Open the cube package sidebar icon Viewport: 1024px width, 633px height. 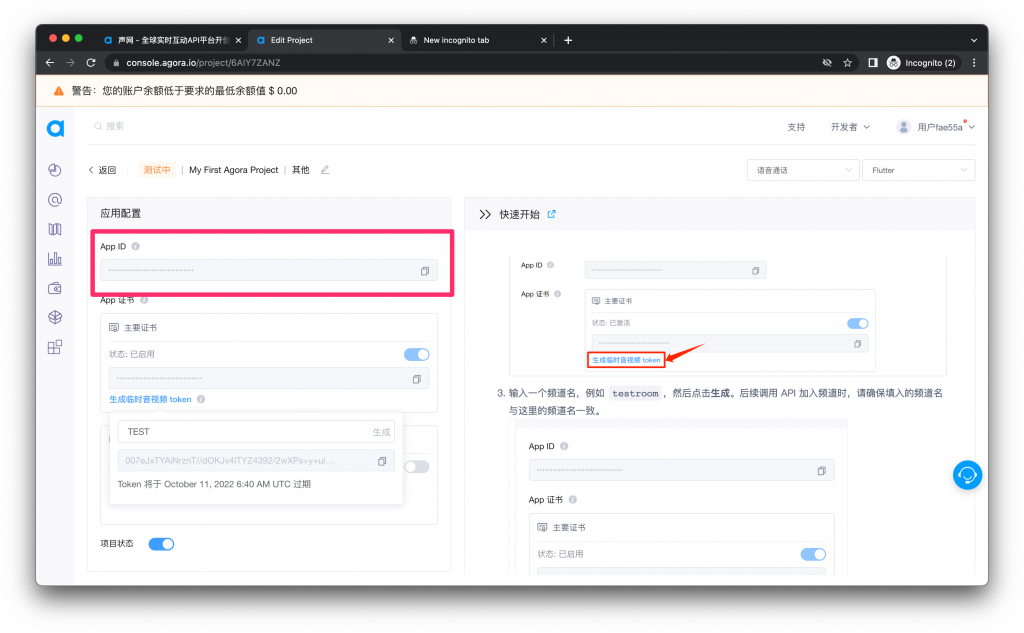(55, 317)
